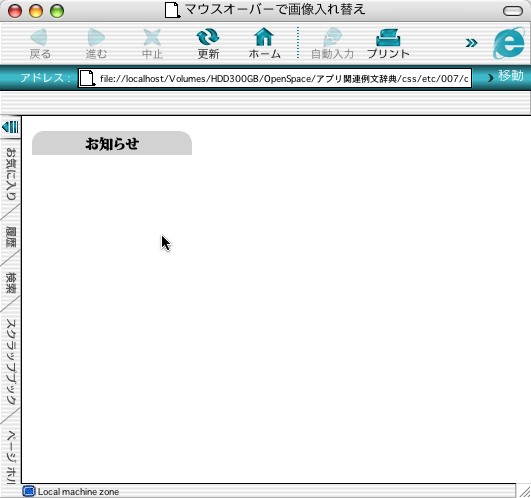Expand hidden toolbar items with the double chevron
This screenshot has width=531, height=498.
coord(471,43)
